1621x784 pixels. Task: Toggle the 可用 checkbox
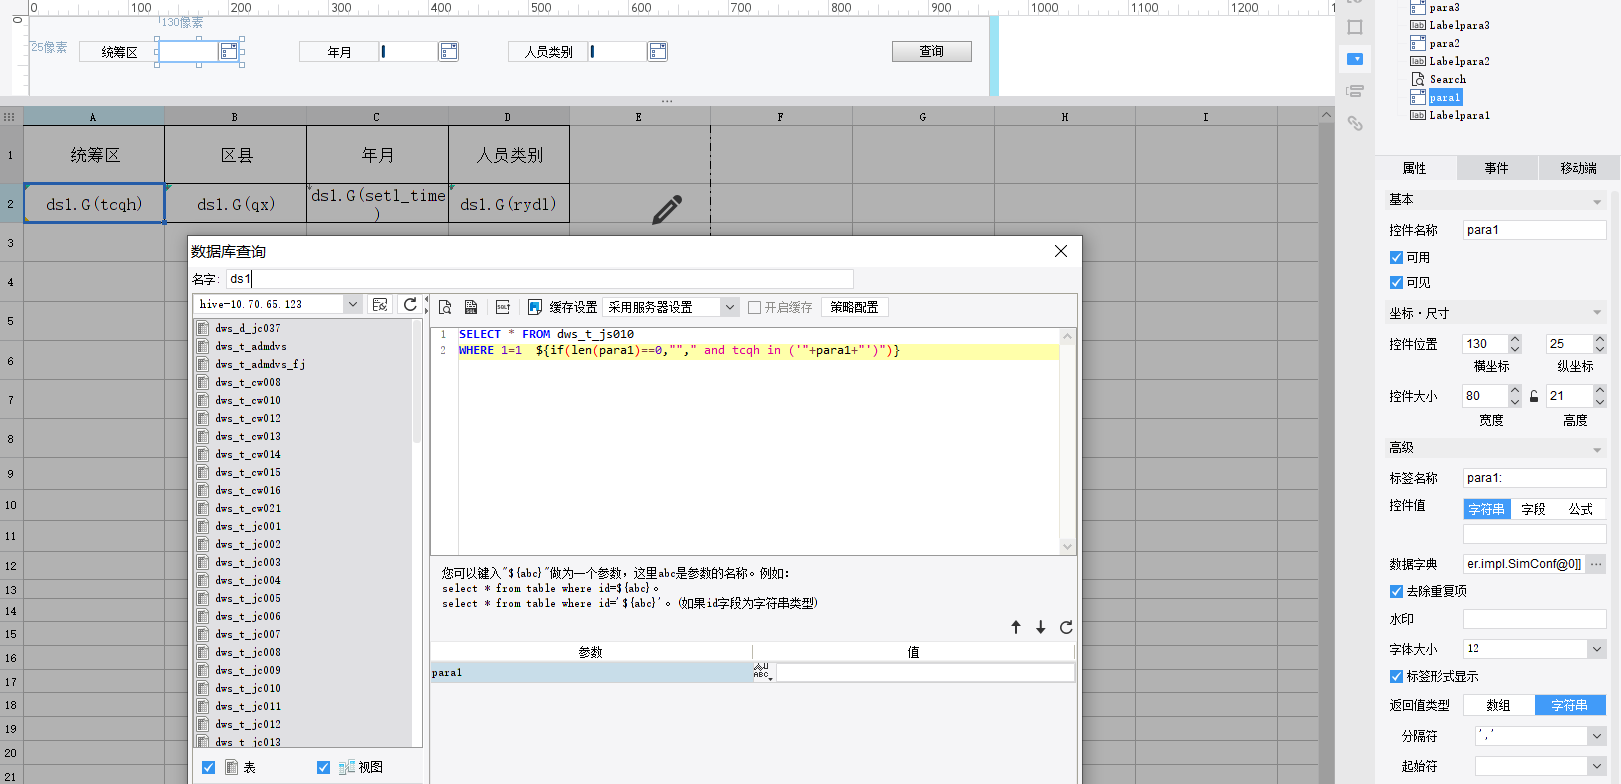[1396, 257]
